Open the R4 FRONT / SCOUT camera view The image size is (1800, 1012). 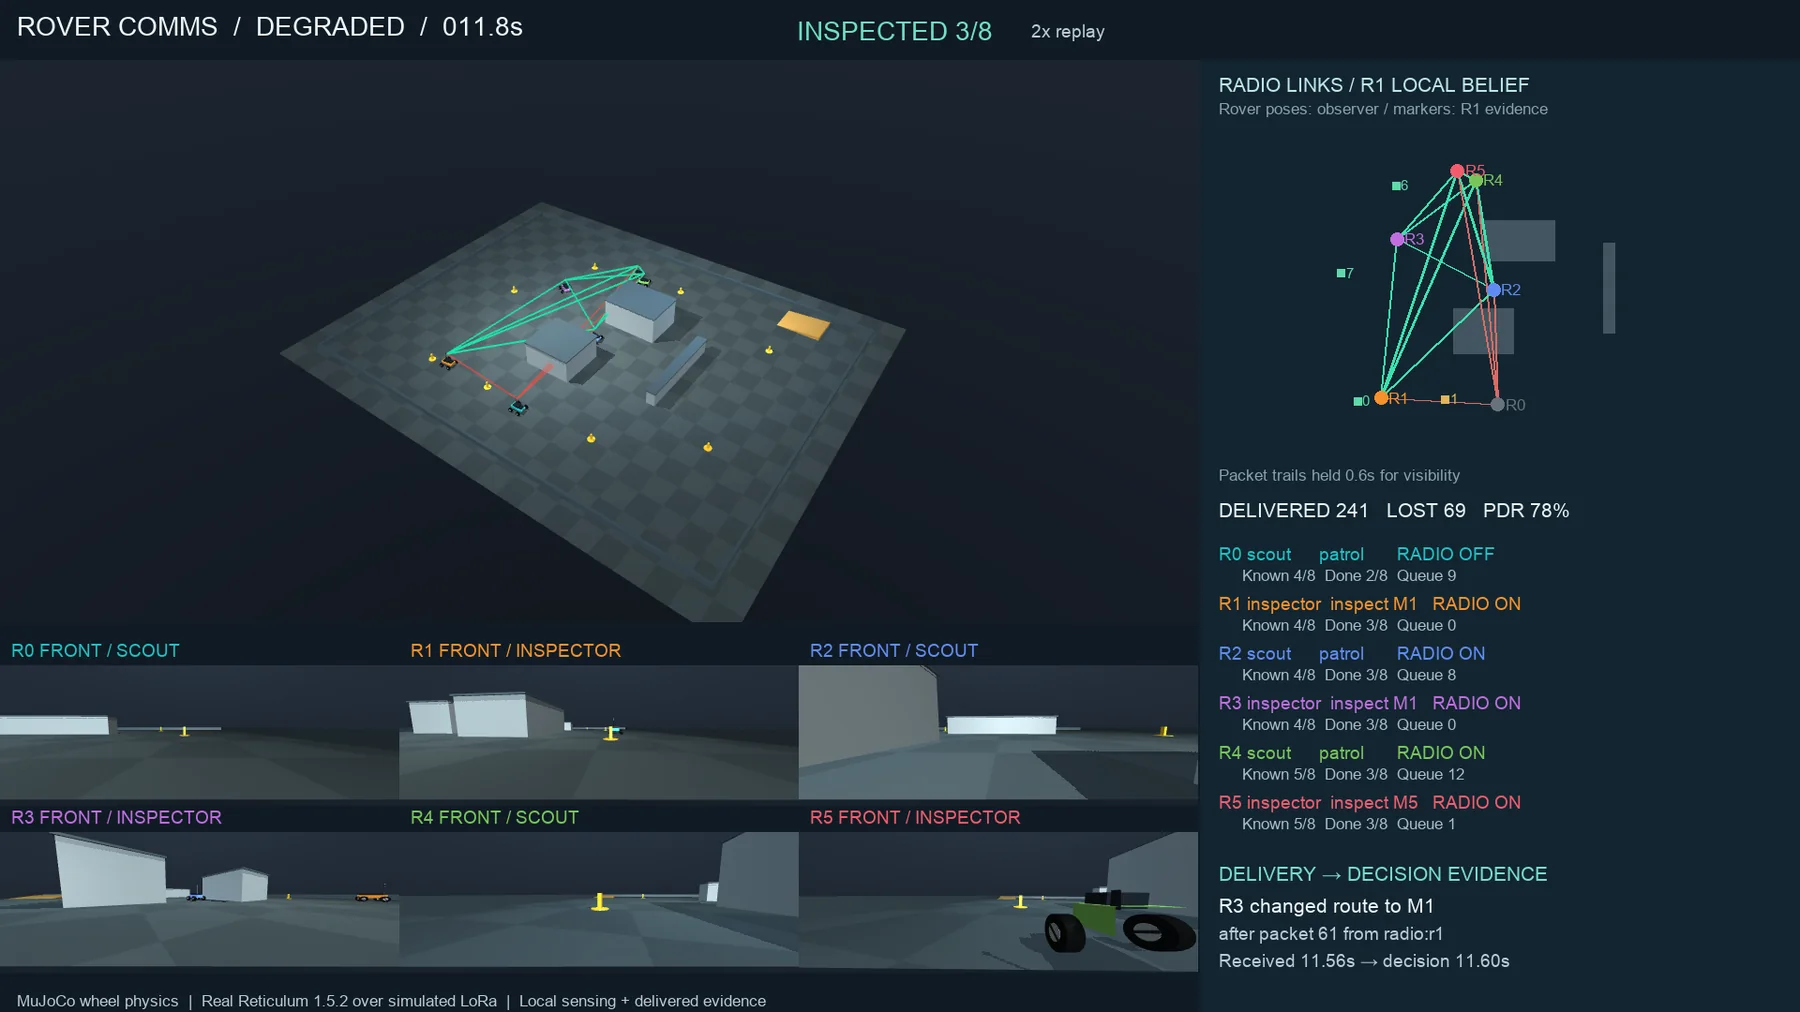point(598,899)
